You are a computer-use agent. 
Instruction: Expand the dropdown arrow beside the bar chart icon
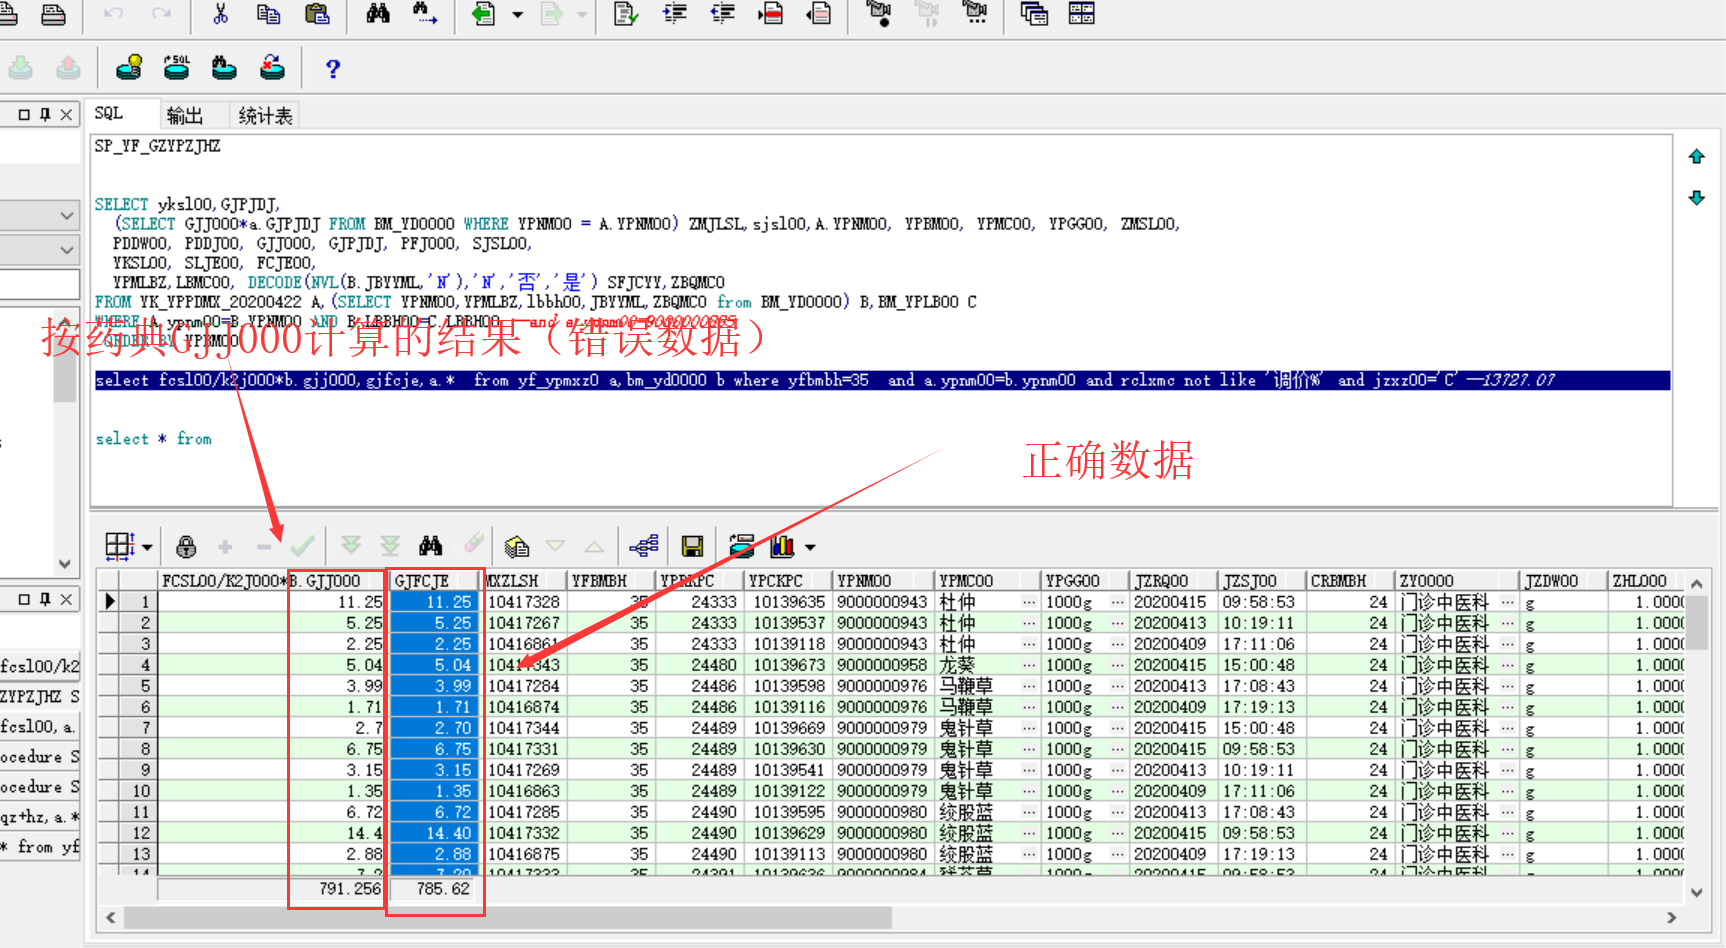tap(810, 547)
